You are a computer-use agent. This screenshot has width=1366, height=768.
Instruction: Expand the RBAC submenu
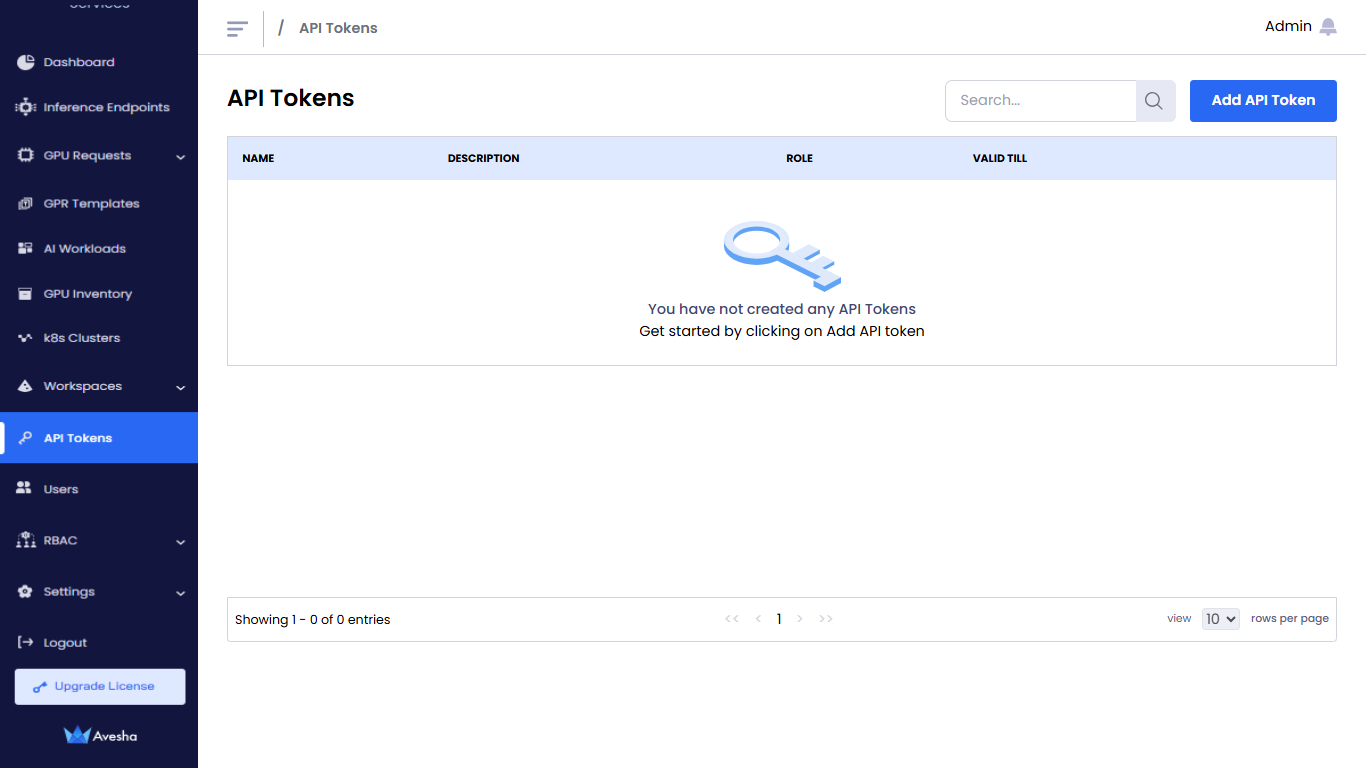click(180, 542)
